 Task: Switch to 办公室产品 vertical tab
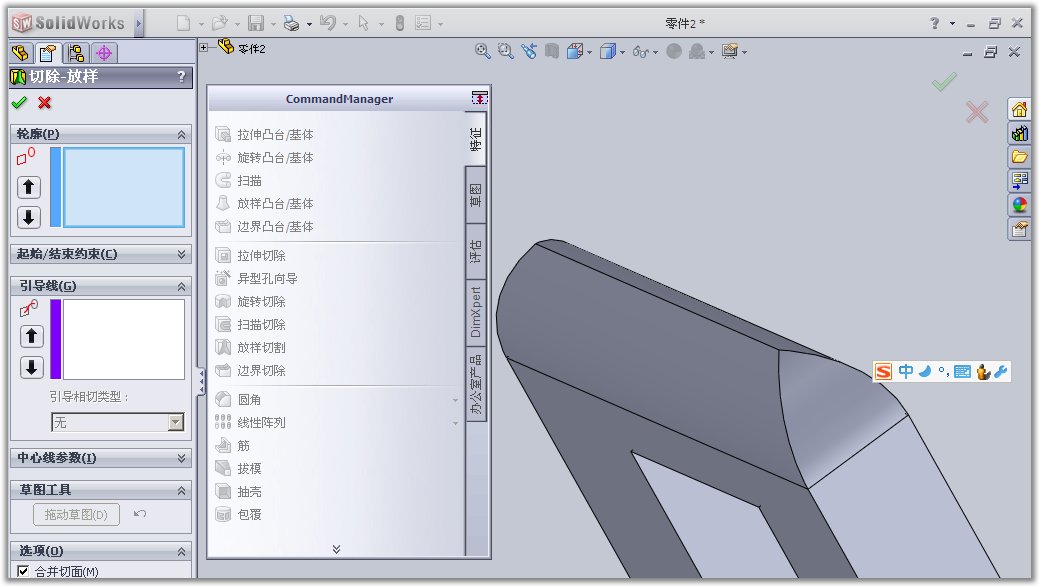(476, 383)
